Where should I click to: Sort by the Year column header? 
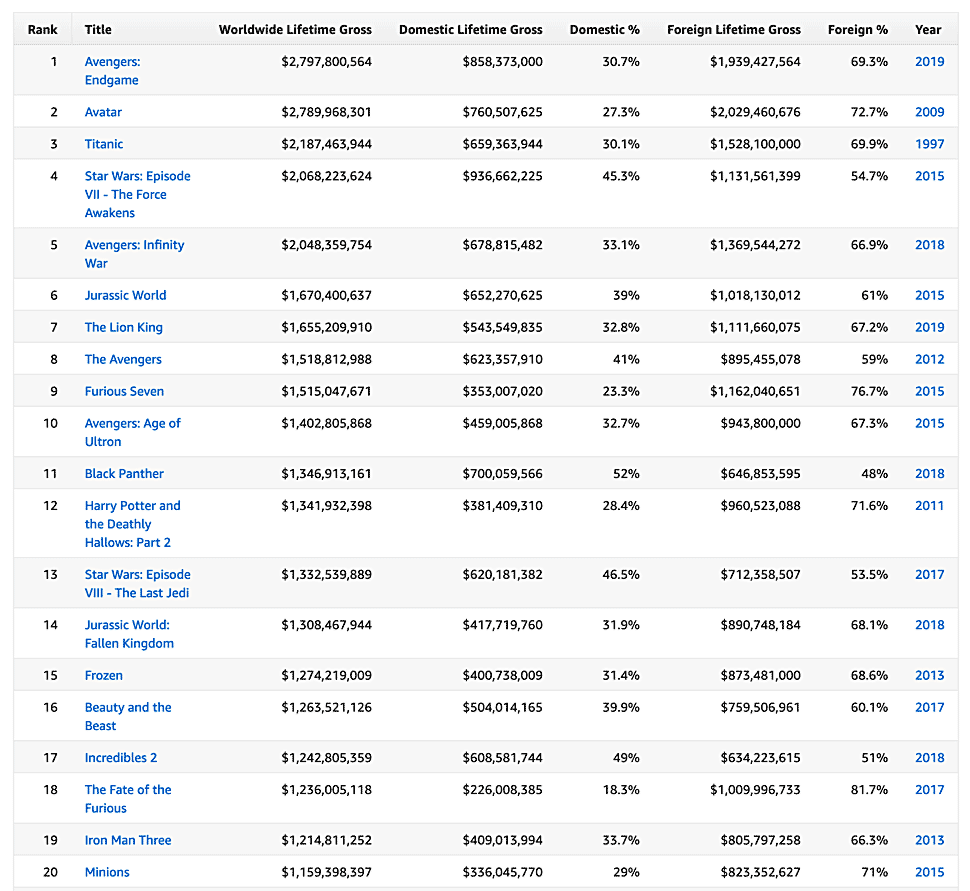point(928,30)
